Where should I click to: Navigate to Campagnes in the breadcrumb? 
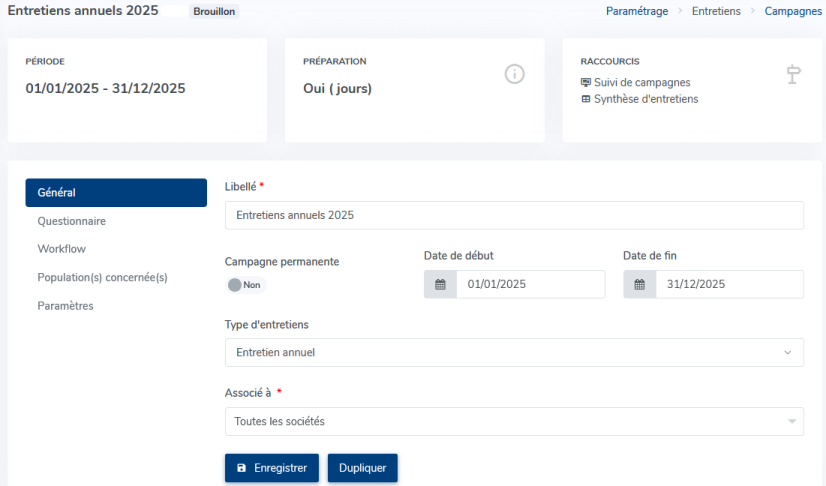pyautogui.click(x=794, y=11)
